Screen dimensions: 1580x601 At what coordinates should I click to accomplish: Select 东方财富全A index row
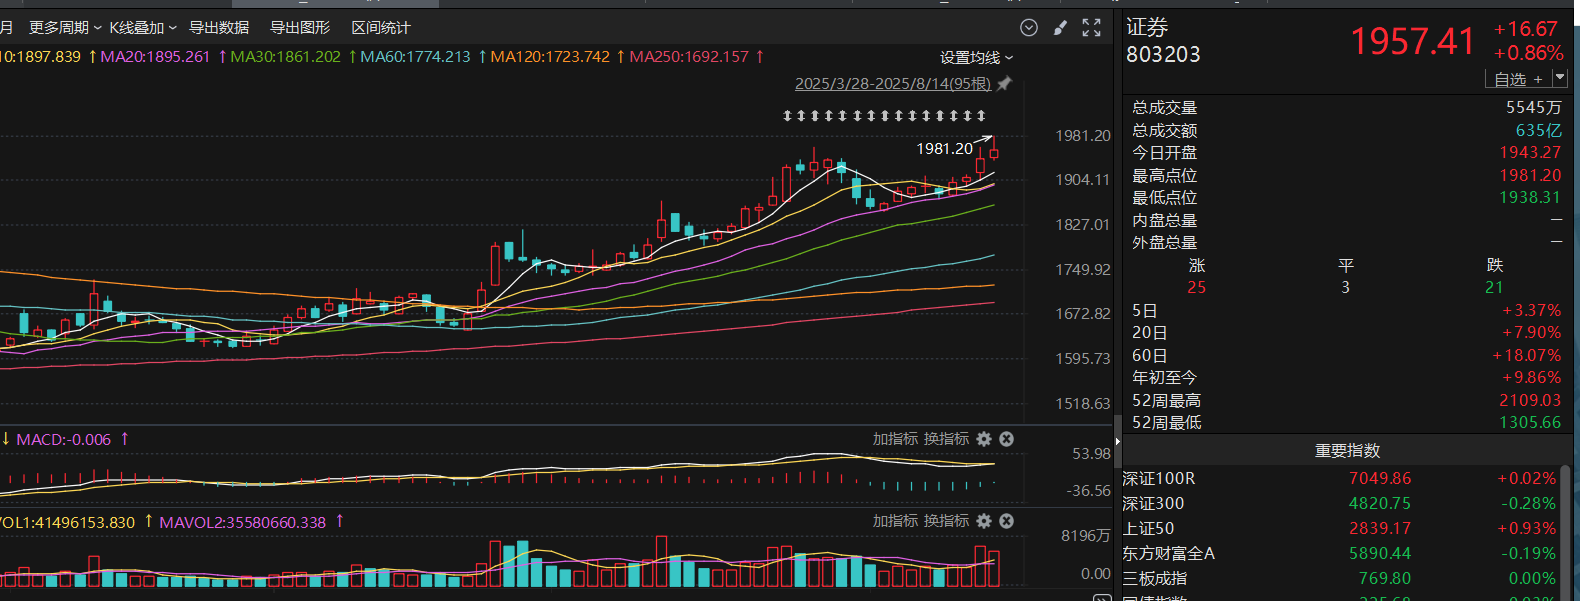click(1339, 554)
